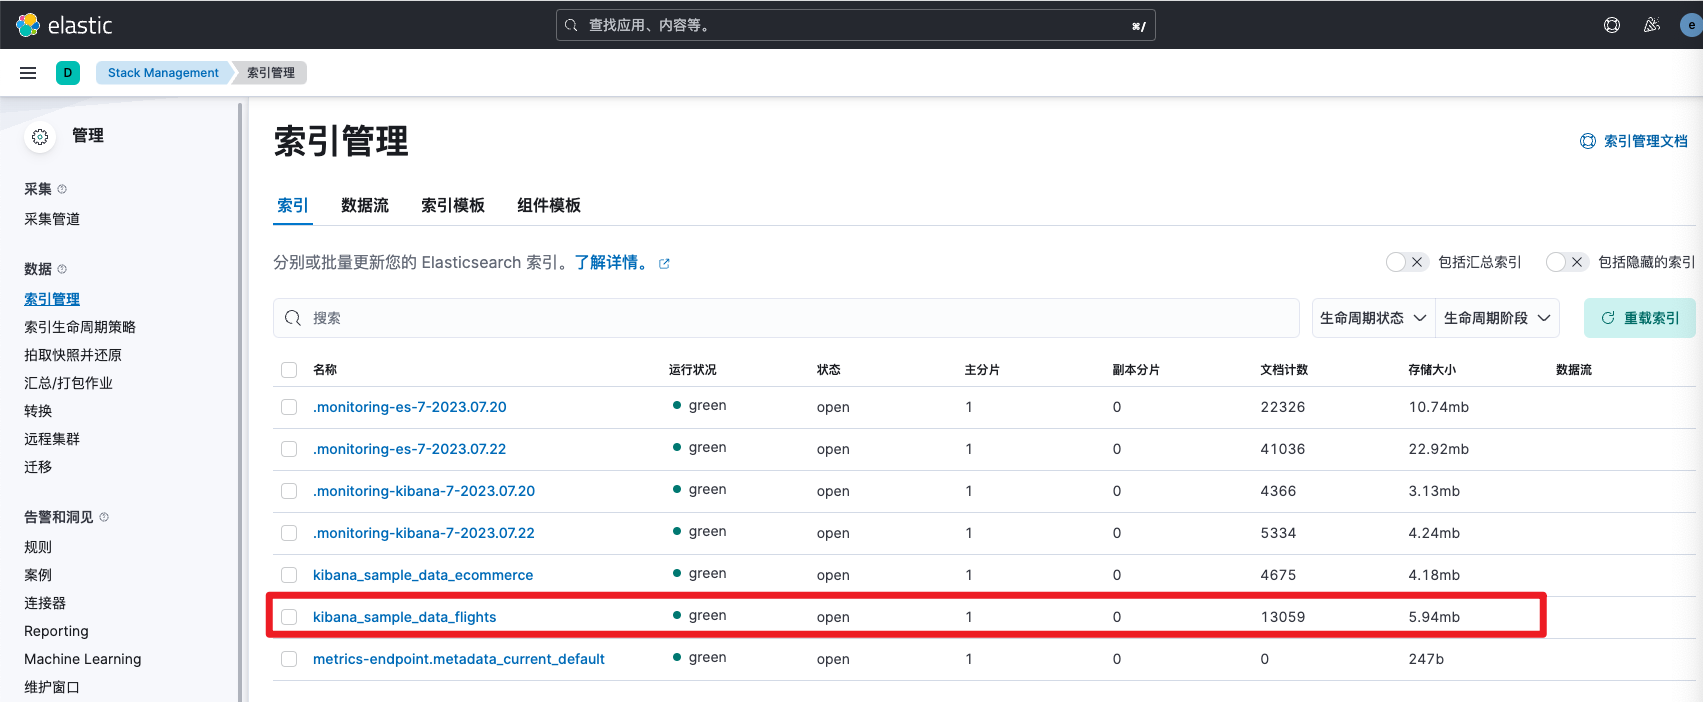Click the green D space avatar
Screen dimensions: 1703x702
68,73
